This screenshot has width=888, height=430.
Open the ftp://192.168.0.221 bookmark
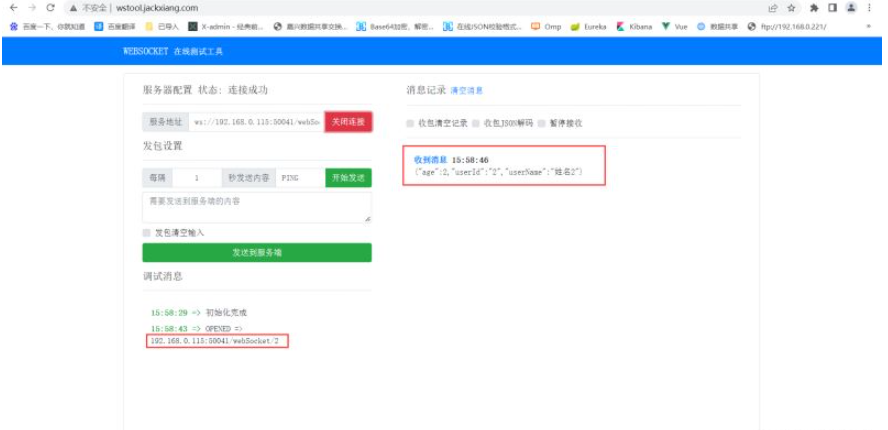coord(787,27)
